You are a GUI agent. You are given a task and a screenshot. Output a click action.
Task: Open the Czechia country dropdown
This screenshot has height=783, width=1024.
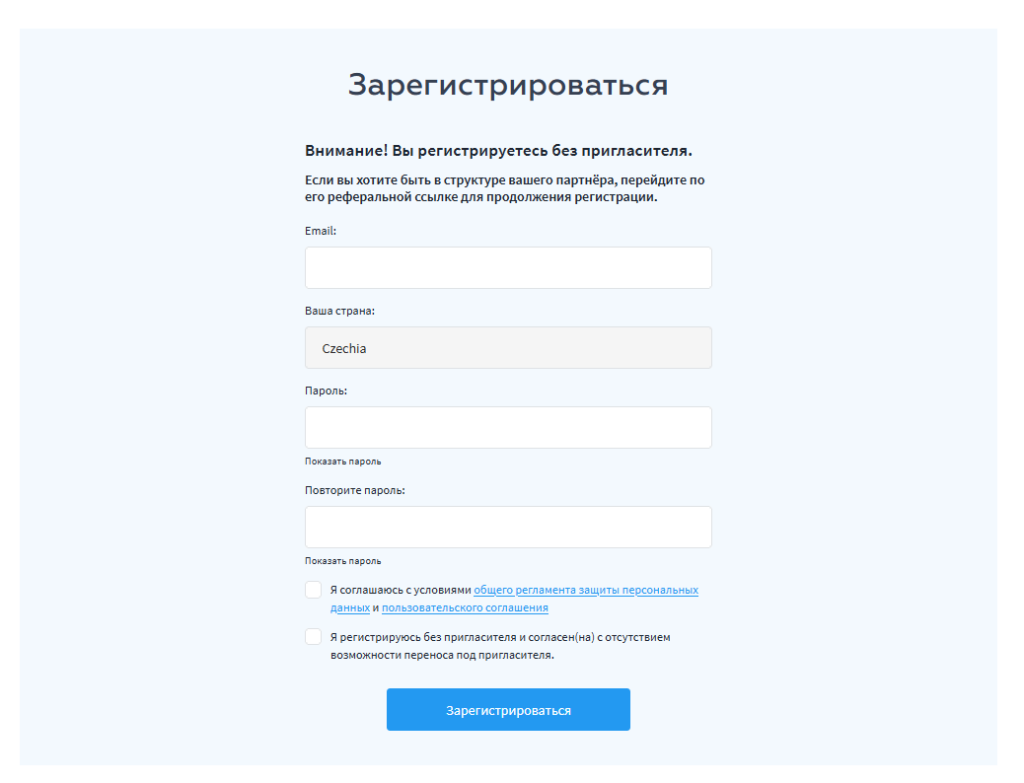point(508,348)
